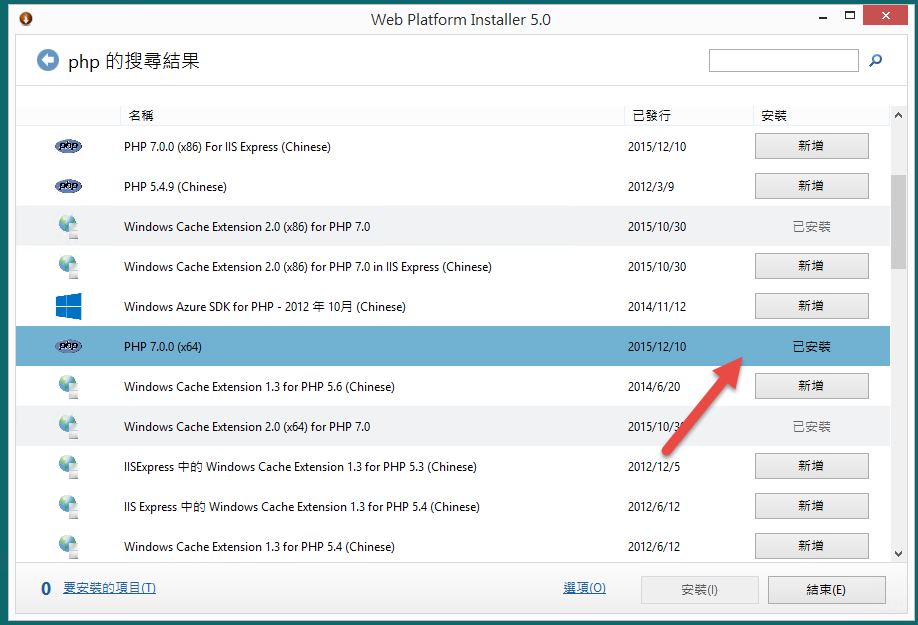918x625 pixels.
Task: Go back using the blue arrow icon
Action: coord(48,60)
